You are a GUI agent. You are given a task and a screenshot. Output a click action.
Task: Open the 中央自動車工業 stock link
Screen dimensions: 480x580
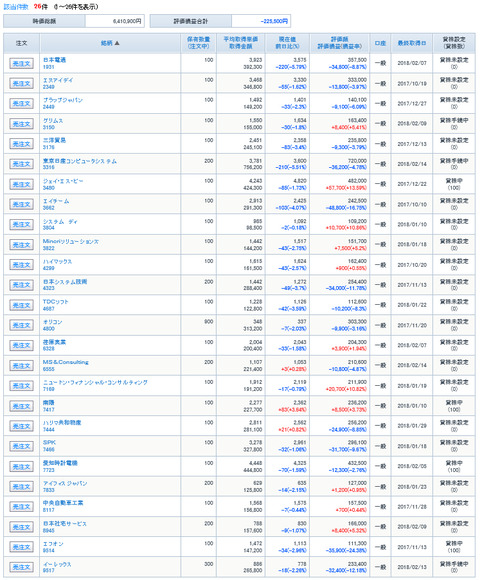point(63,503)
